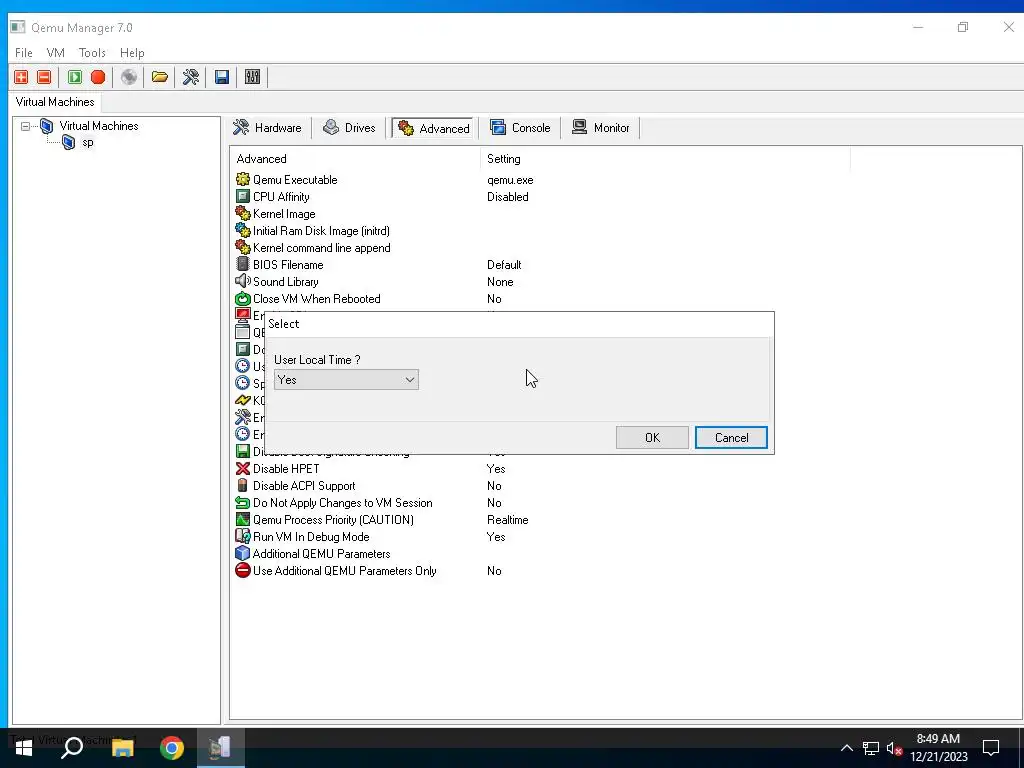Screen dimensions: 1024x768
Task: Click the Default value for BIOS Filename
Action: click(504, 265)
